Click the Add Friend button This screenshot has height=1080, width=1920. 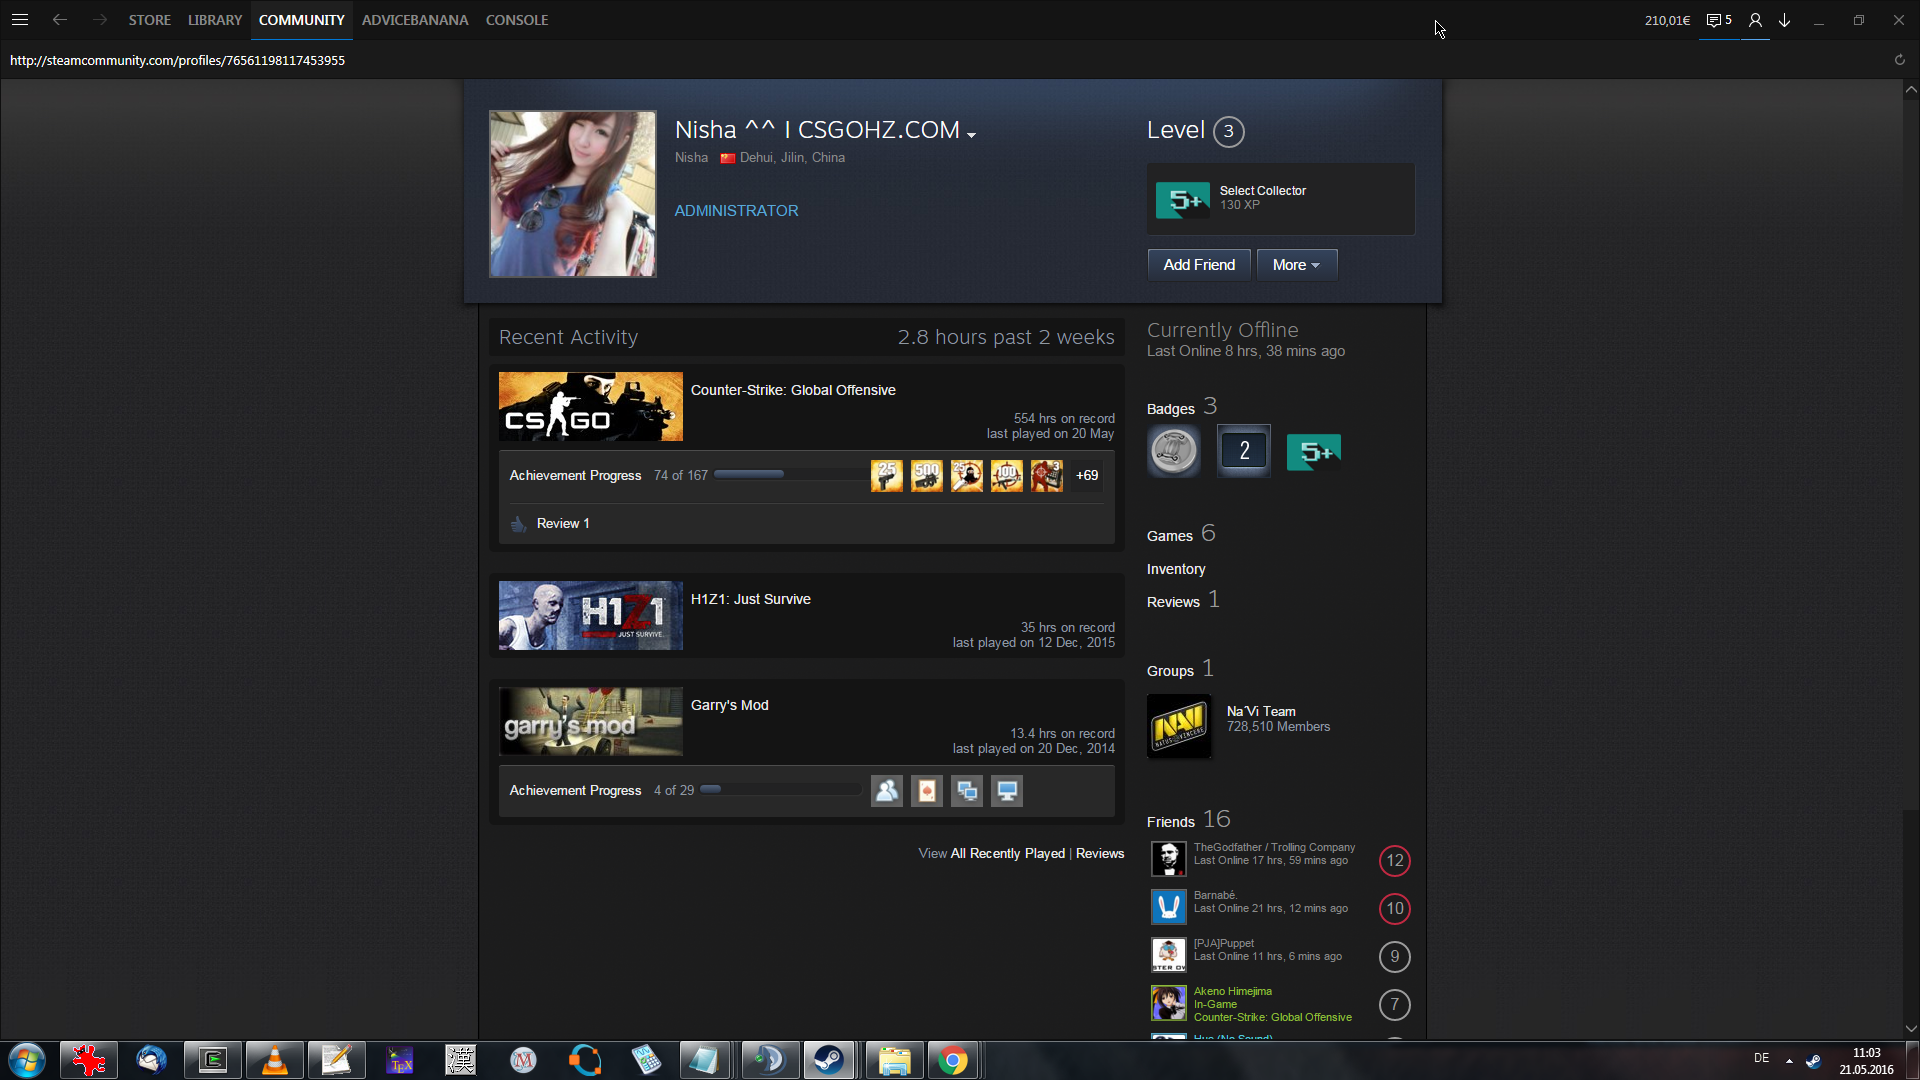tap(1198, 265)
